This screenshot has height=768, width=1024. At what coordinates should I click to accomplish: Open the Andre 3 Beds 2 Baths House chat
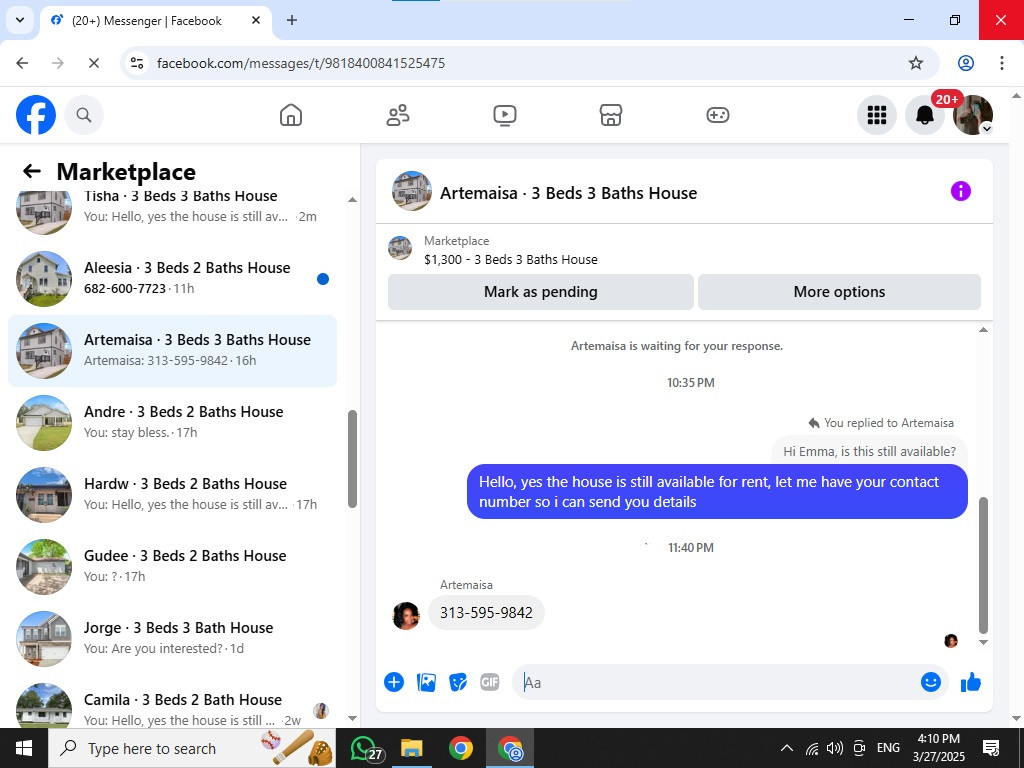click(172, 423)
